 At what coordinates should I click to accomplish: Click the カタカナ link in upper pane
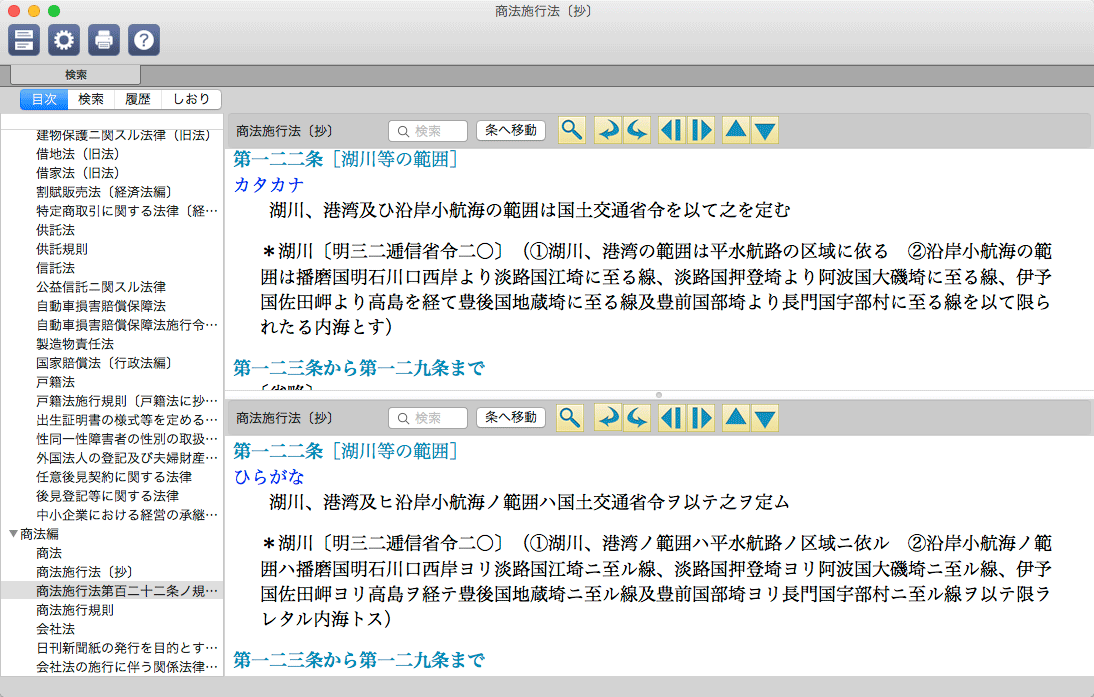pyautogui.click(x=269, y=184)
